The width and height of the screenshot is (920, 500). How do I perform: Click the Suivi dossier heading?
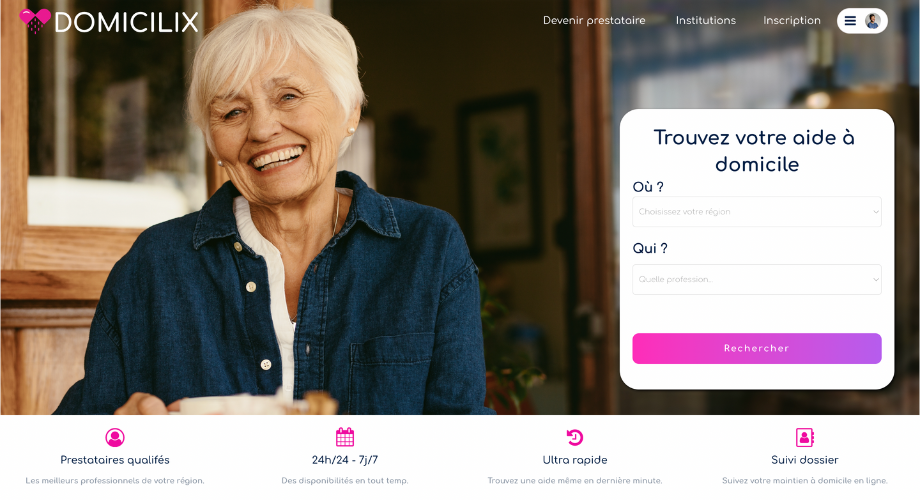(804, 460)
